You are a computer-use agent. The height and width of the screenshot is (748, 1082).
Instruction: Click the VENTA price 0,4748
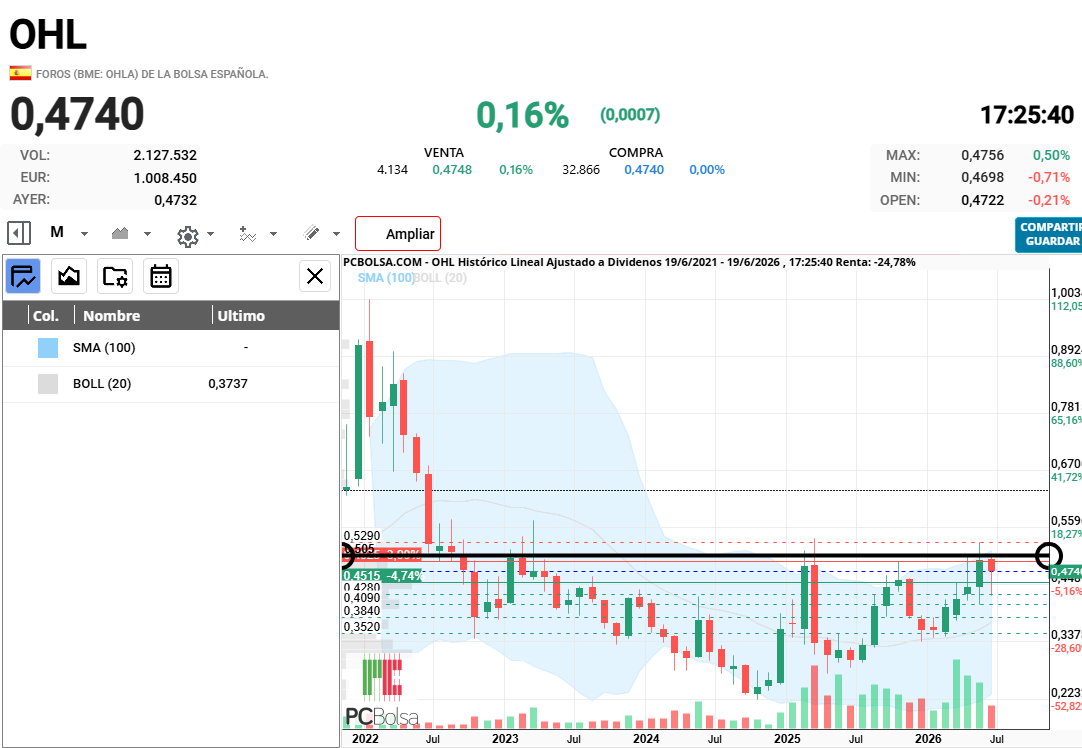click(x=452, y=170)
